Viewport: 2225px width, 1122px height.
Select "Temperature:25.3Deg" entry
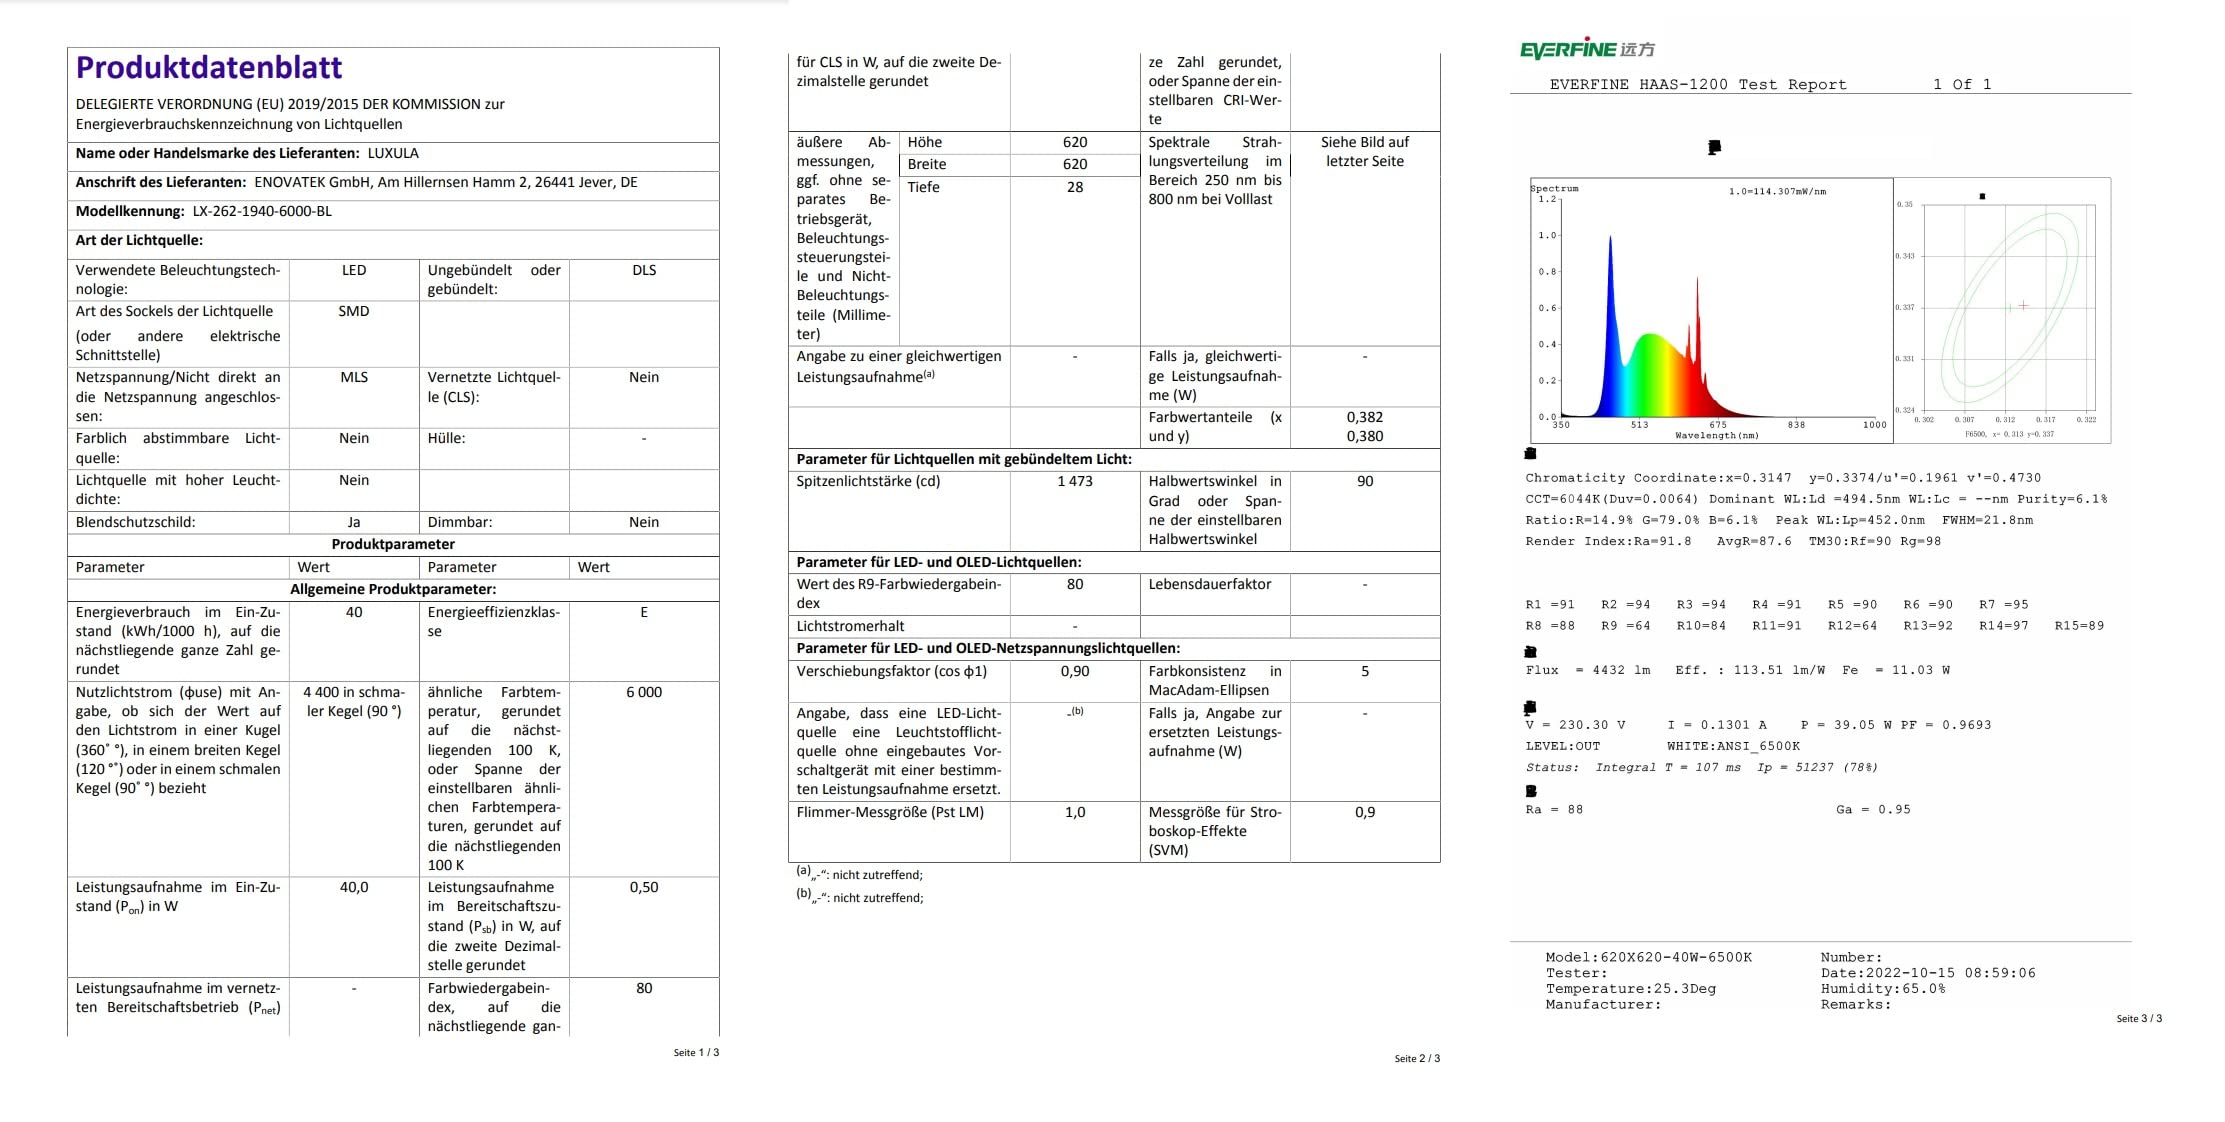coord(1631,989)
